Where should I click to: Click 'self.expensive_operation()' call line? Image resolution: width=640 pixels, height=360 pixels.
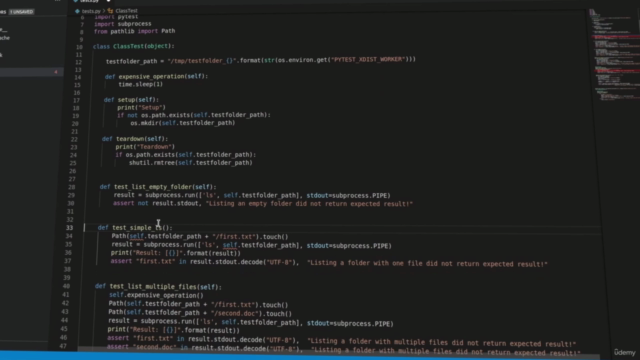[x=156, y=295]
